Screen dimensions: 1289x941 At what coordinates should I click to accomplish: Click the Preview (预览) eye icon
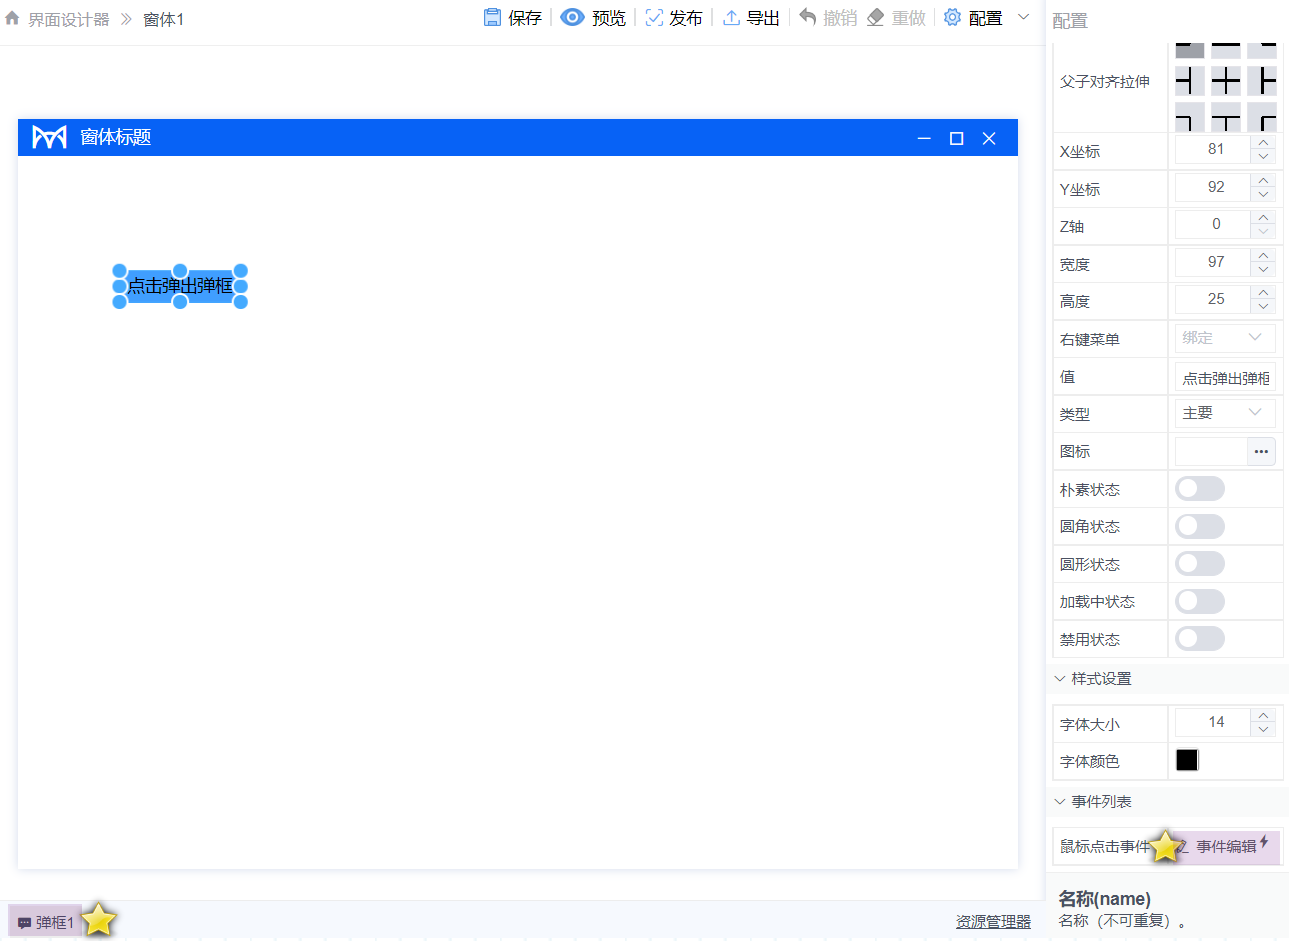tap(572, 18)
